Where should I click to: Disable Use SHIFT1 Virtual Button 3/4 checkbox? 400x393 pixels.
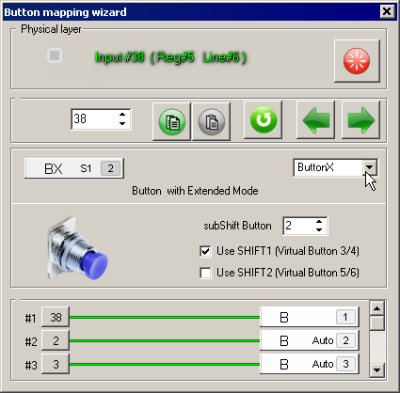click(205, 251)
